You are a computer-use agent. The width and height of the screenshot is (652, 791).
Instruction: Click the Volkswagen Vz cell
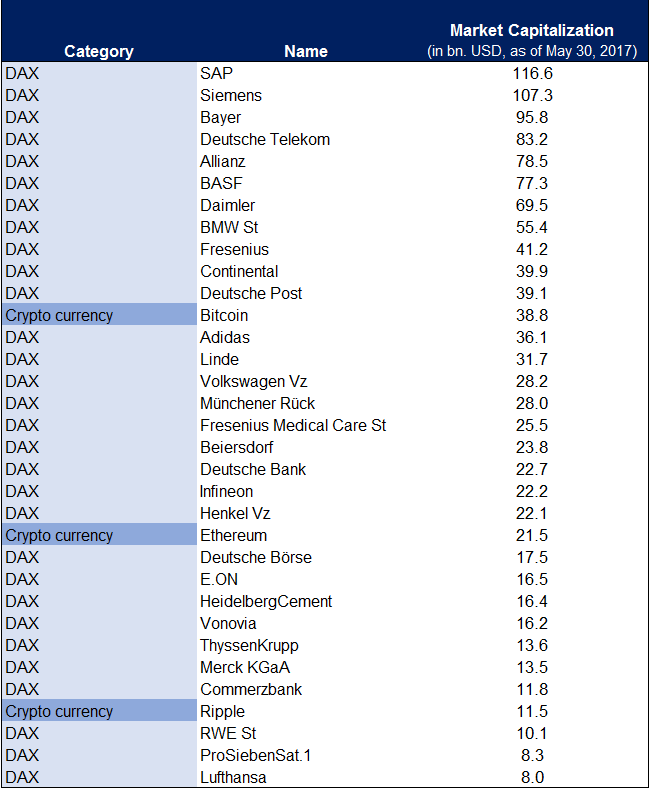click(x=254, y=382)
